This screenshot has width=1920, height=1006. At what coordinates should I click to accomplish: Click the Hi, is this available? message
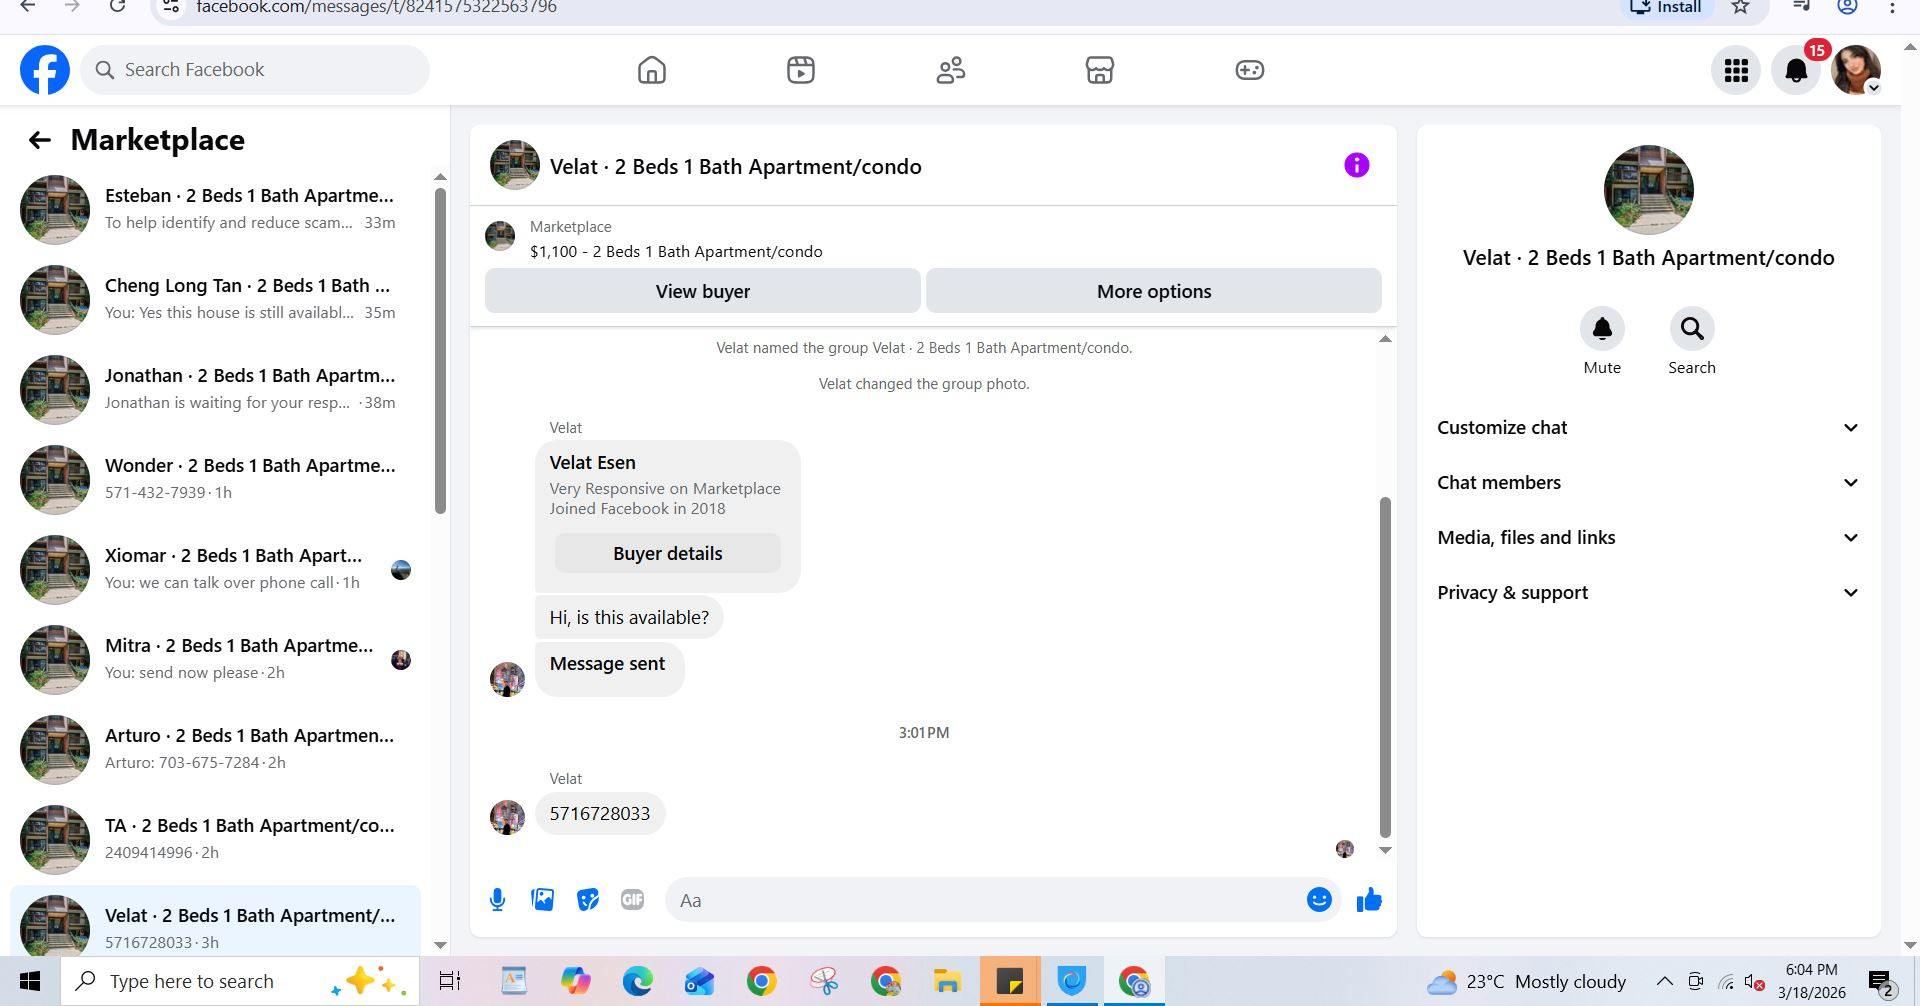click(x=629, y=618)
